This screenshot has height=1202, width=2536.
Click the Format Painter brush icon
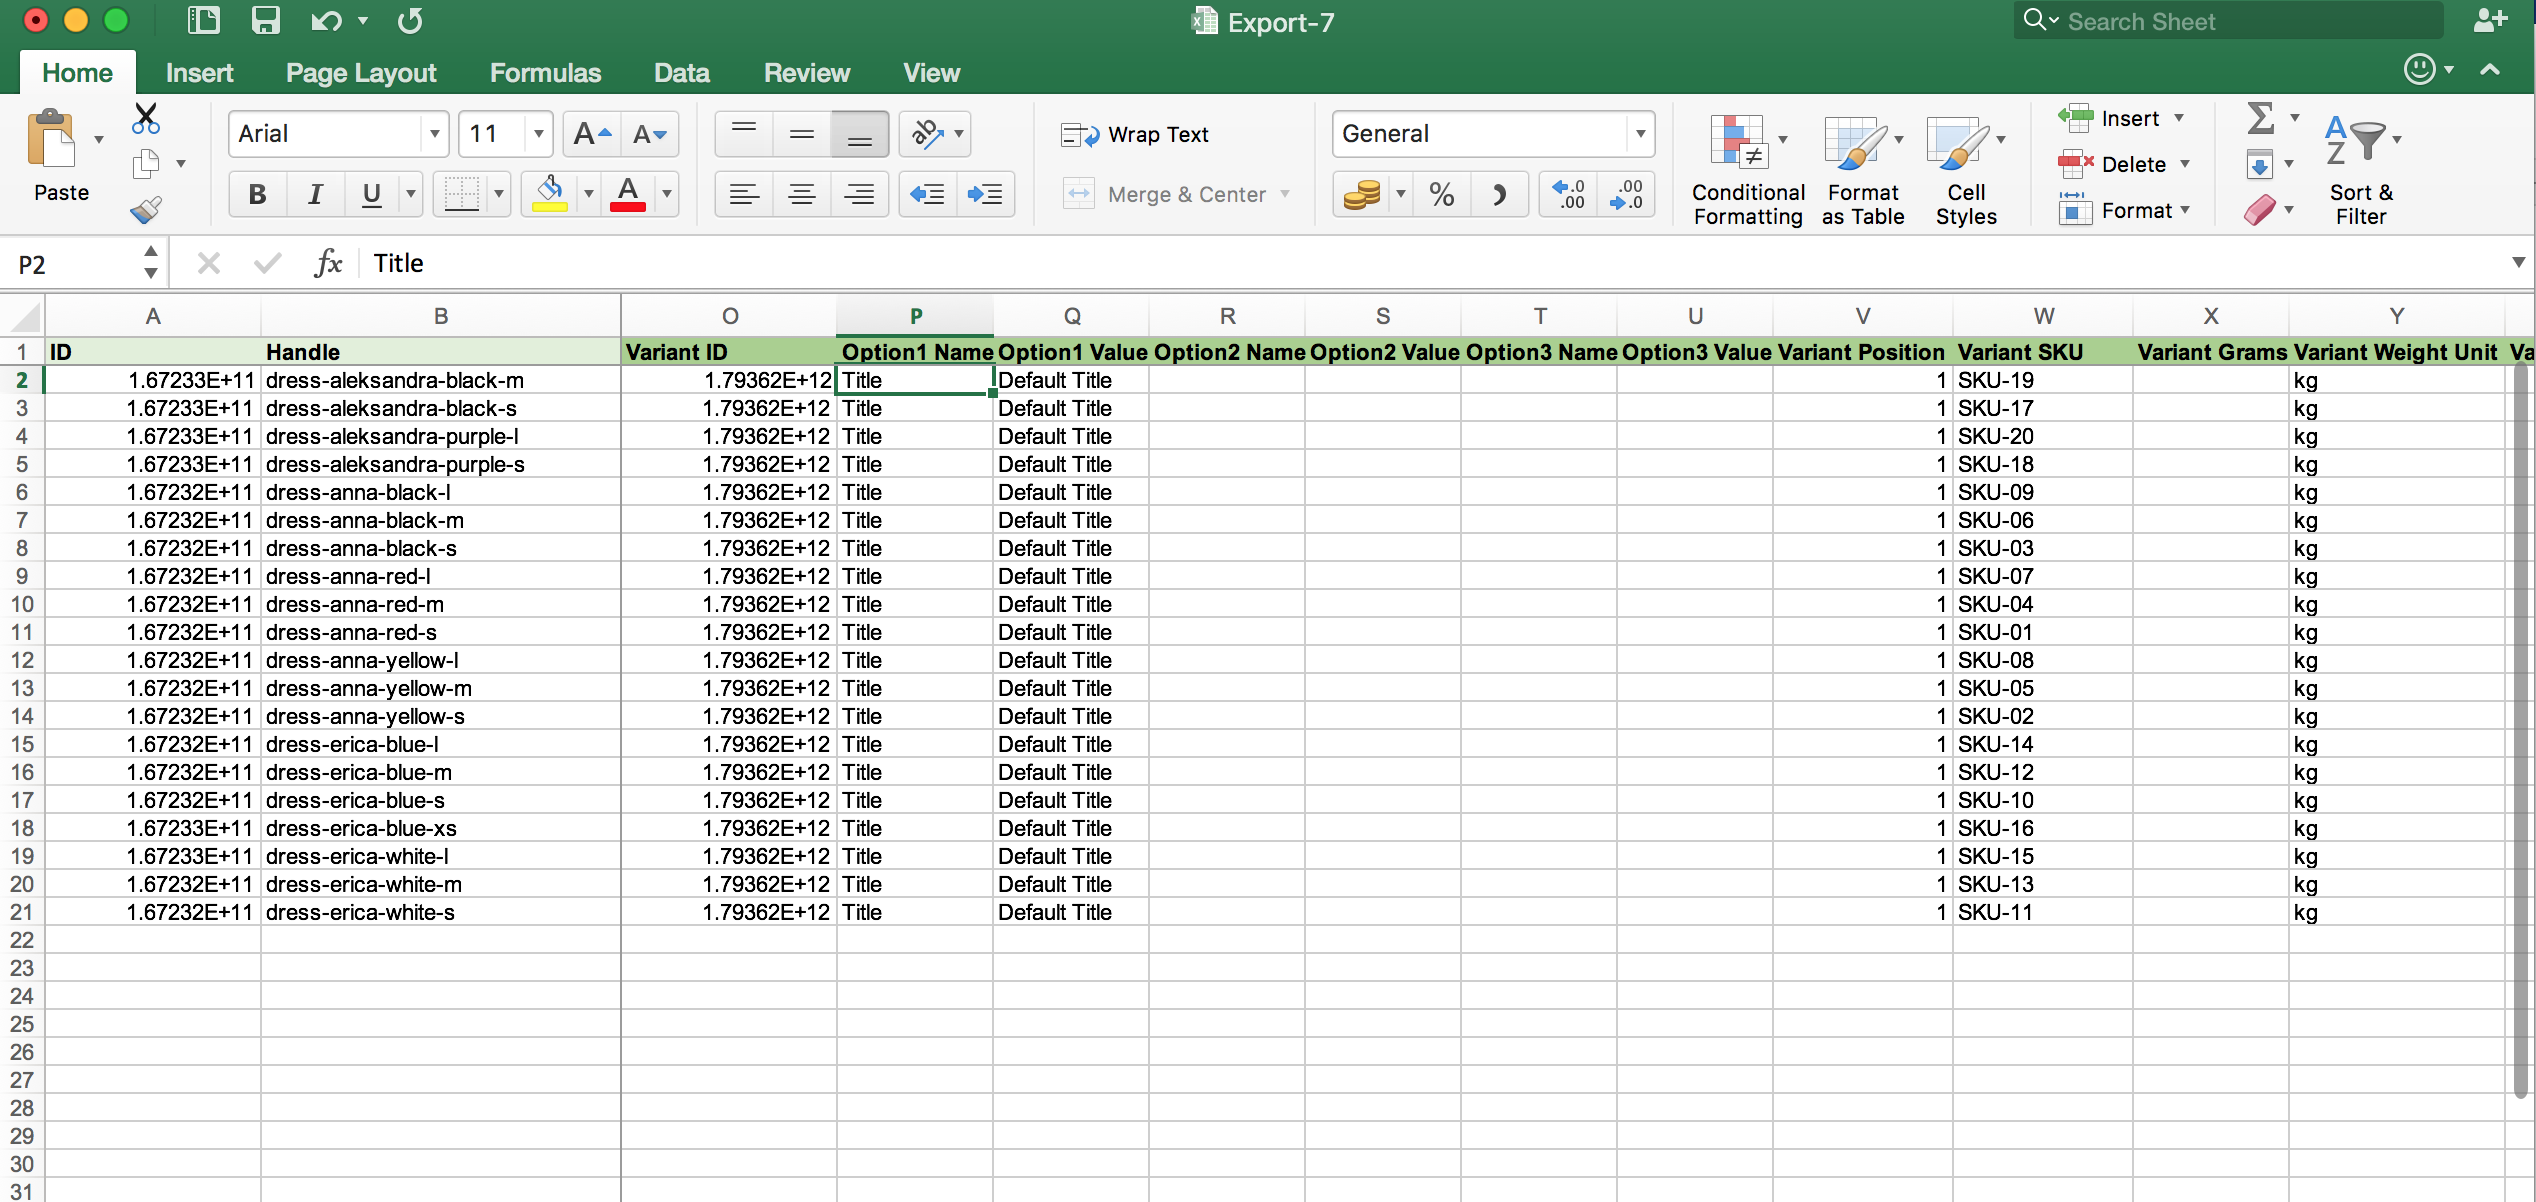[146, 210]
